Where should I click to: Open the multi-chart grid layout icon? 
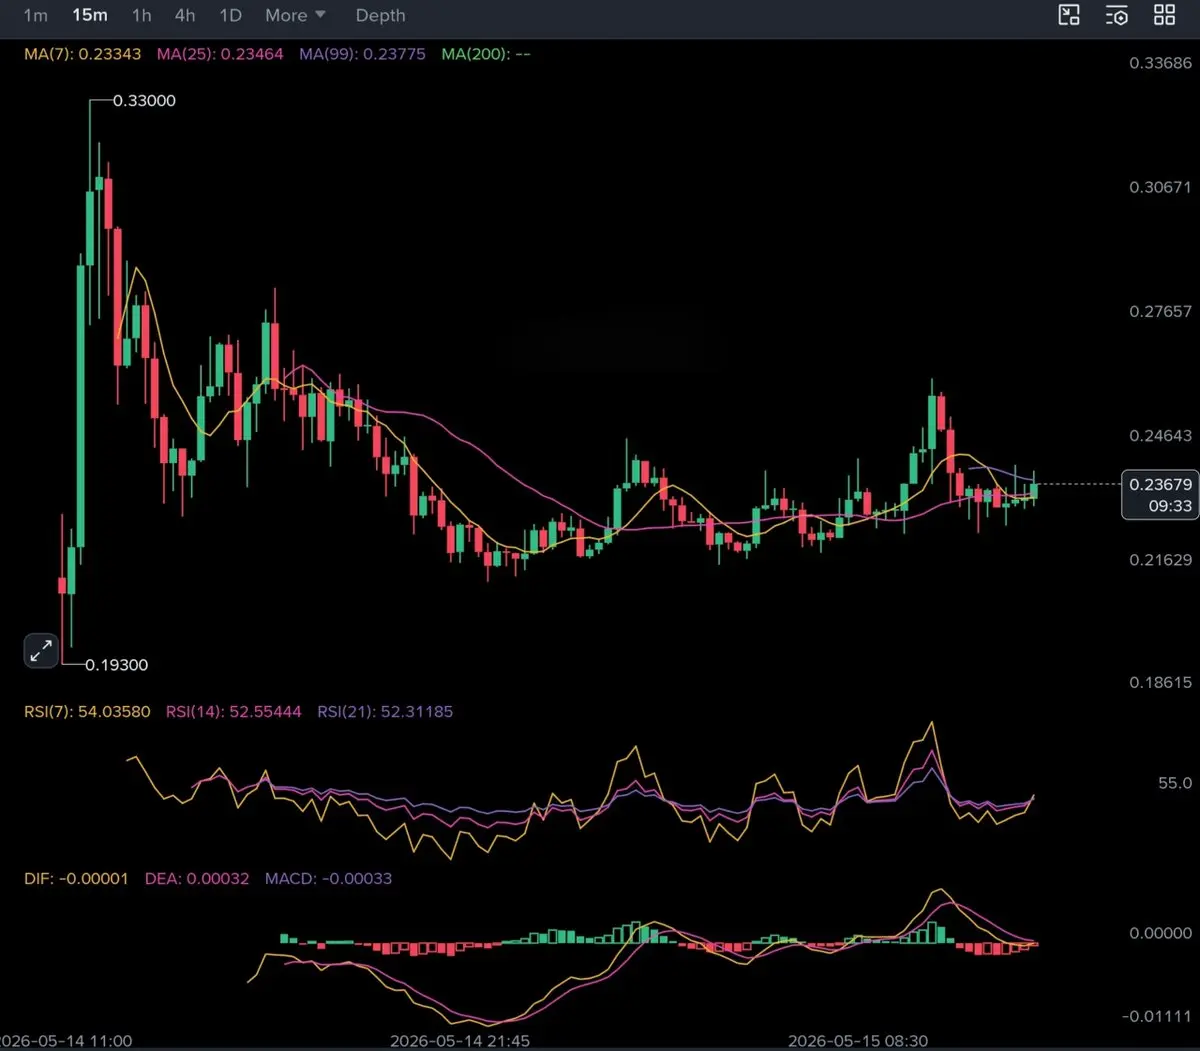(x=1165, y=15)
